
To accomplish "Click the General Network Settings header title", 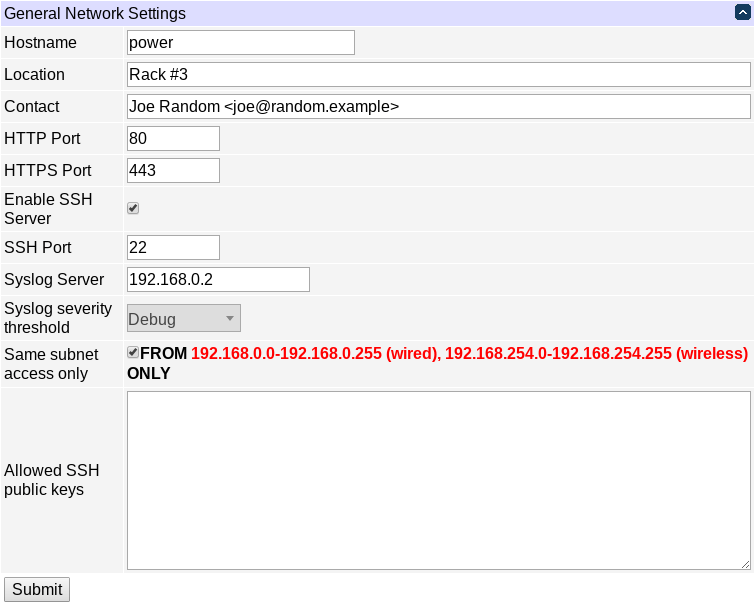I will pos(95,13).
